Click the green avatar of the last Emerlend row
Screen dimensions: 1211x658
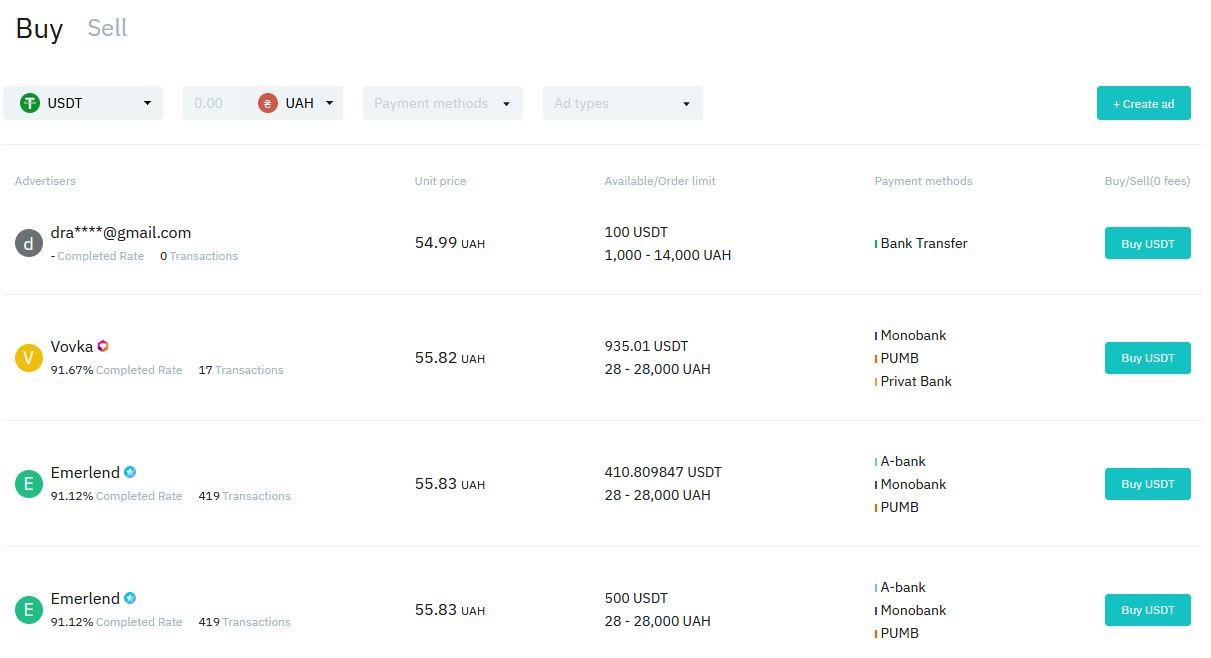click(29, 610)
